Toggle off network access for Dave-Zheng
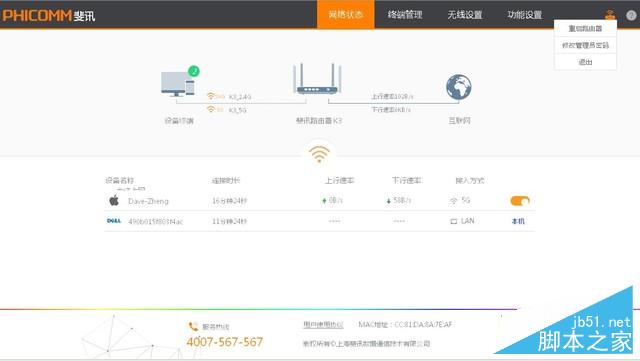 [520, 201]
